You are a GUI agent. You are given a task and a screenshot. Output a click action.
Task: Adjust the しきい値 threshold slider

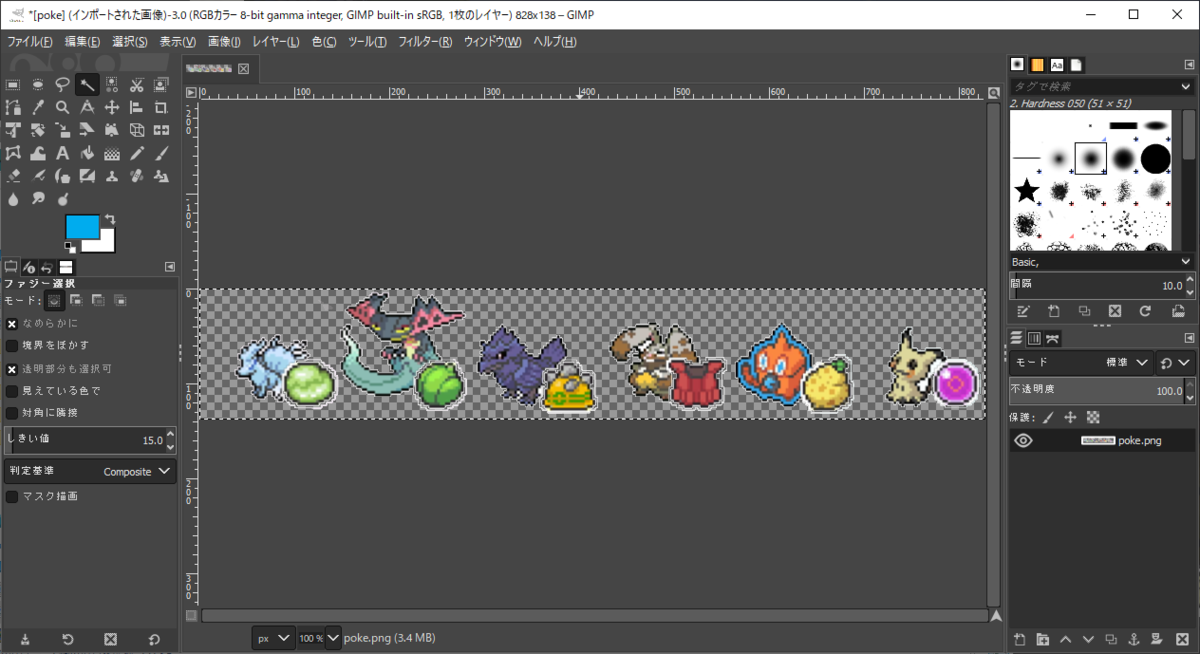click(90, 440)
